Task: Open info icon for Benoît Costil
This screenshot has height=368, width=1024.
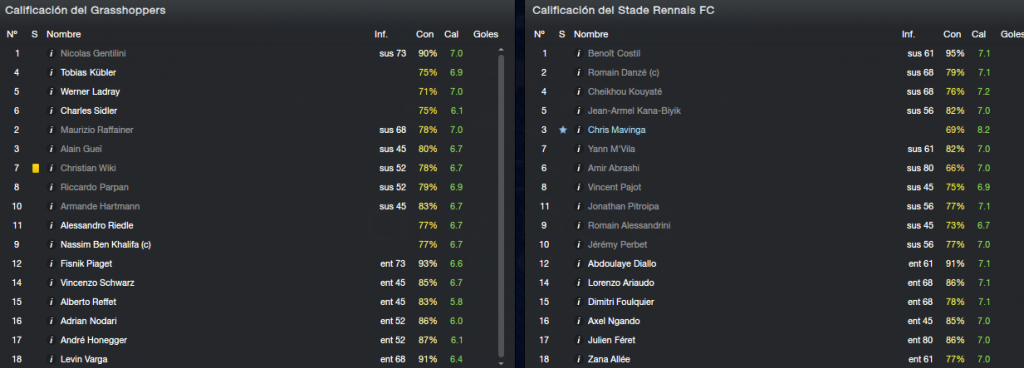Action: coord(579,54)
